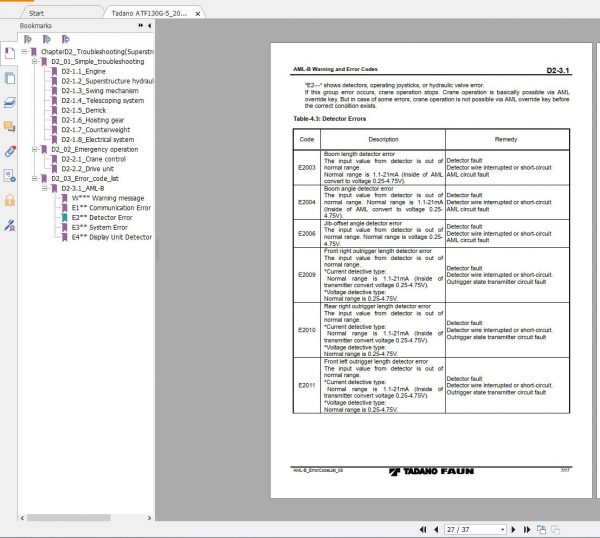Go to the previous page arrow
The image size is (600, 538).
point(435,527)
